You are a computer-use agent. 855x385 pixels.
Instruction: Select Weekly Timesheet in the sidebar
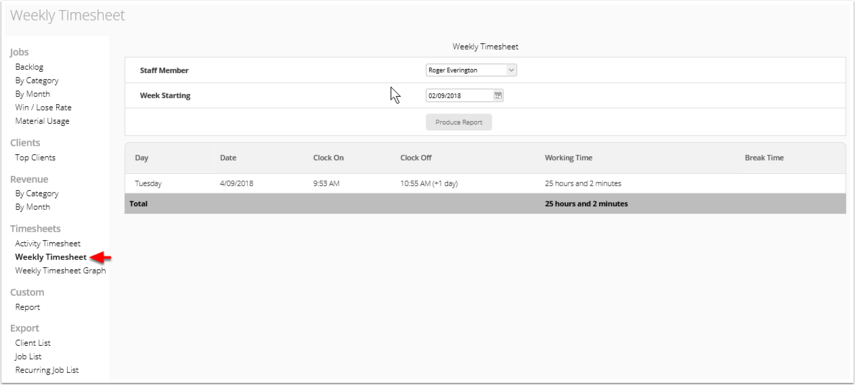[x=51, y=257]
